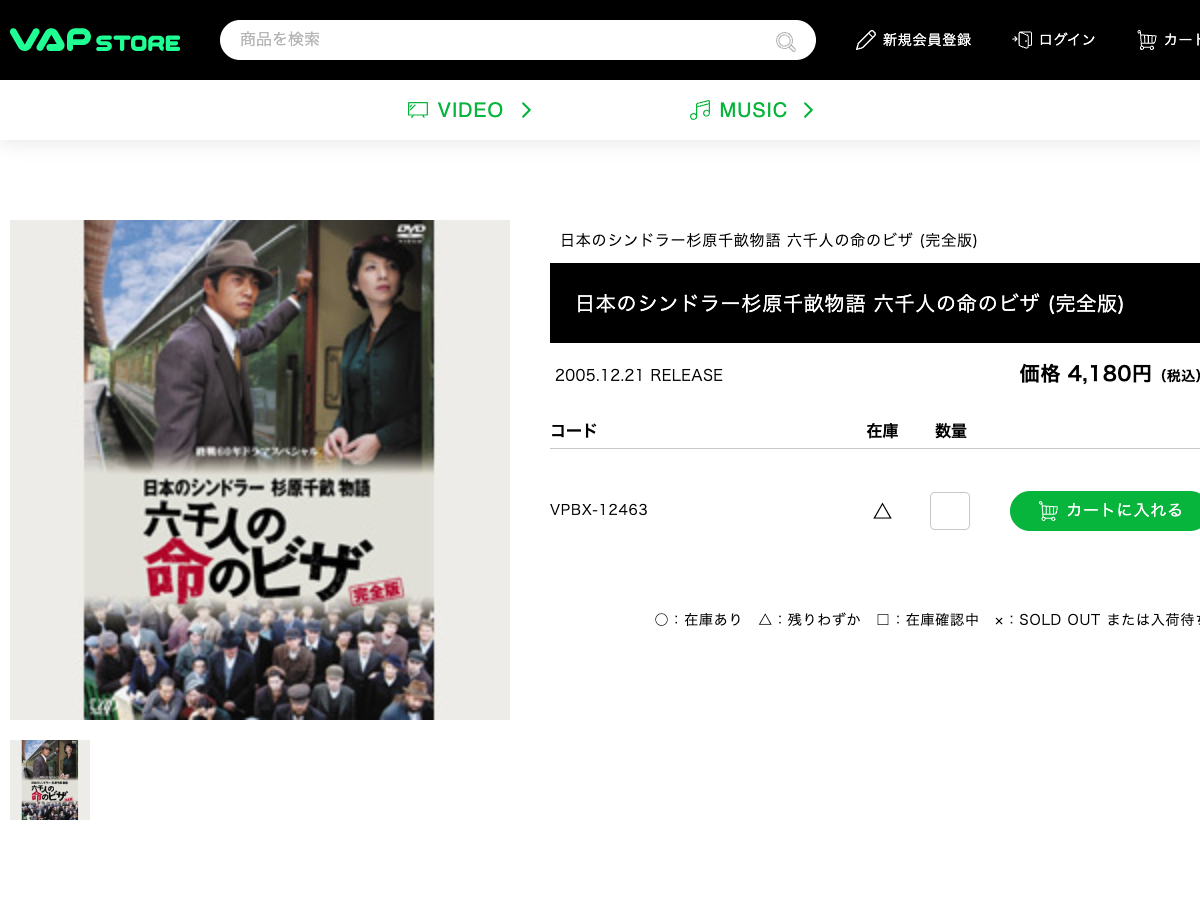Click the 在庫 column header
1200x900 pixels.
[x=882, y=431]
